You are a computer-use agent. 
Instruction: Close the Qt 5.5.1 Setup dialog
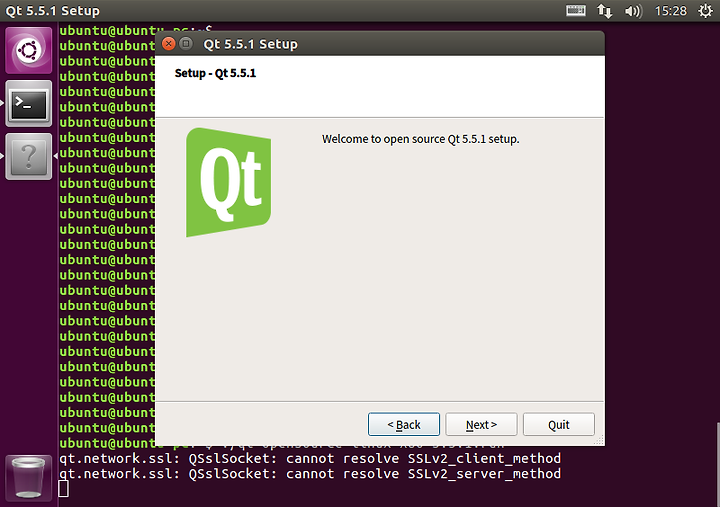tap(169, 44)
